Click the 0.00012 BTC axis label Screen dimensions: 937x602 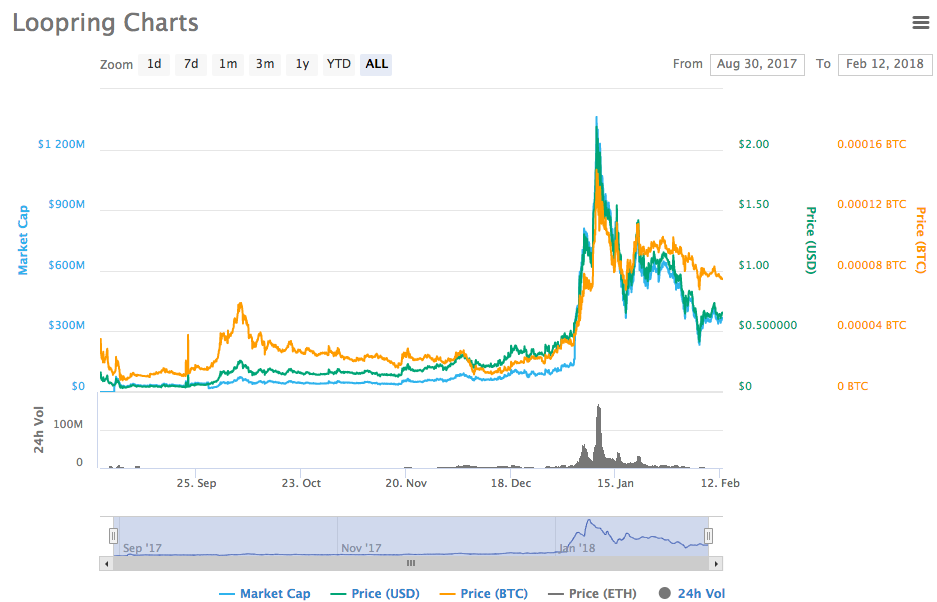tap(872, 204)
